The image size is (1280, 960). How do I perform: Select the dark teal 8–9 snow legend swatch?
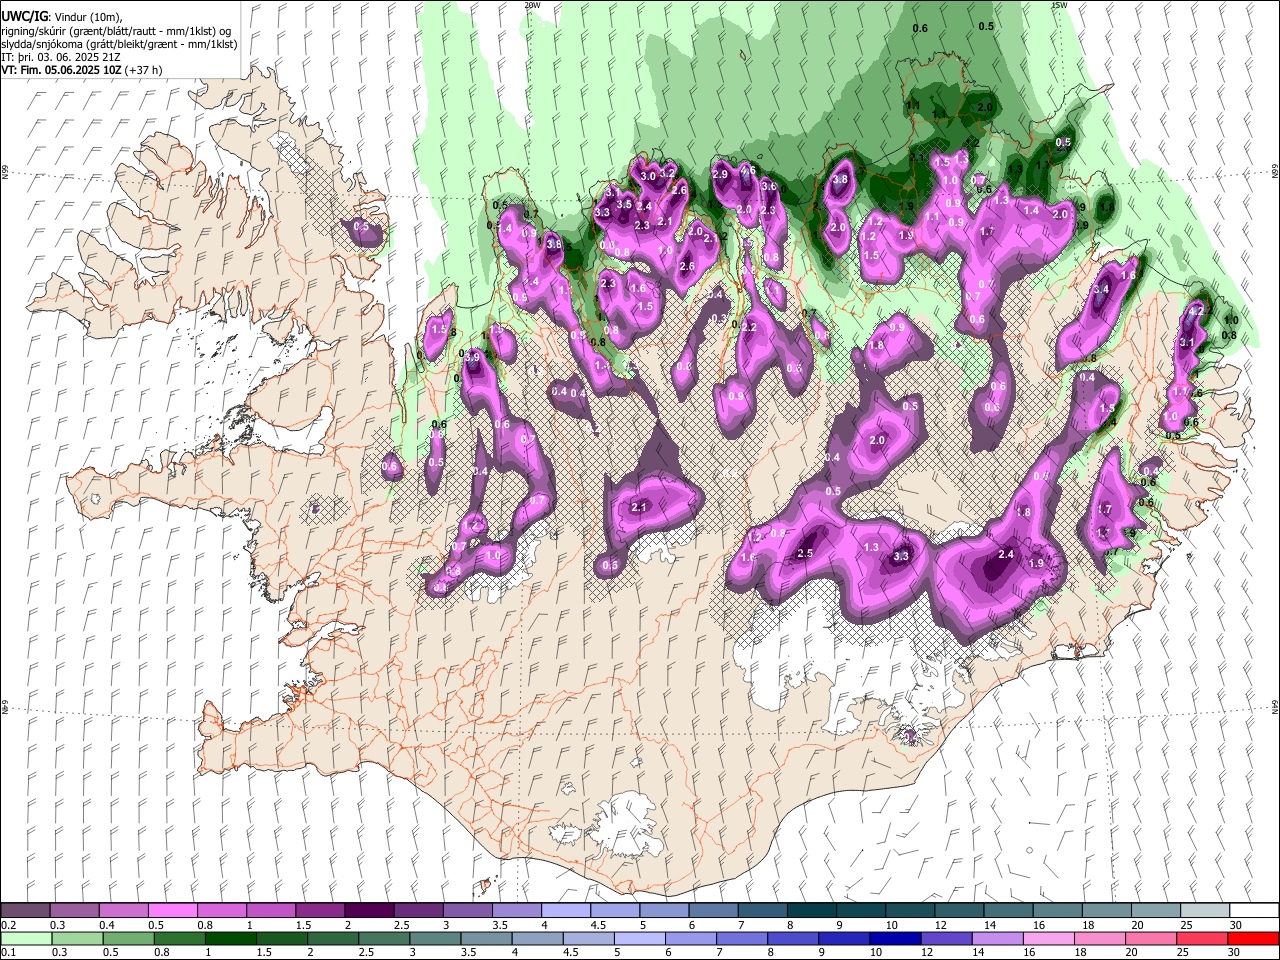click(810, 911)
